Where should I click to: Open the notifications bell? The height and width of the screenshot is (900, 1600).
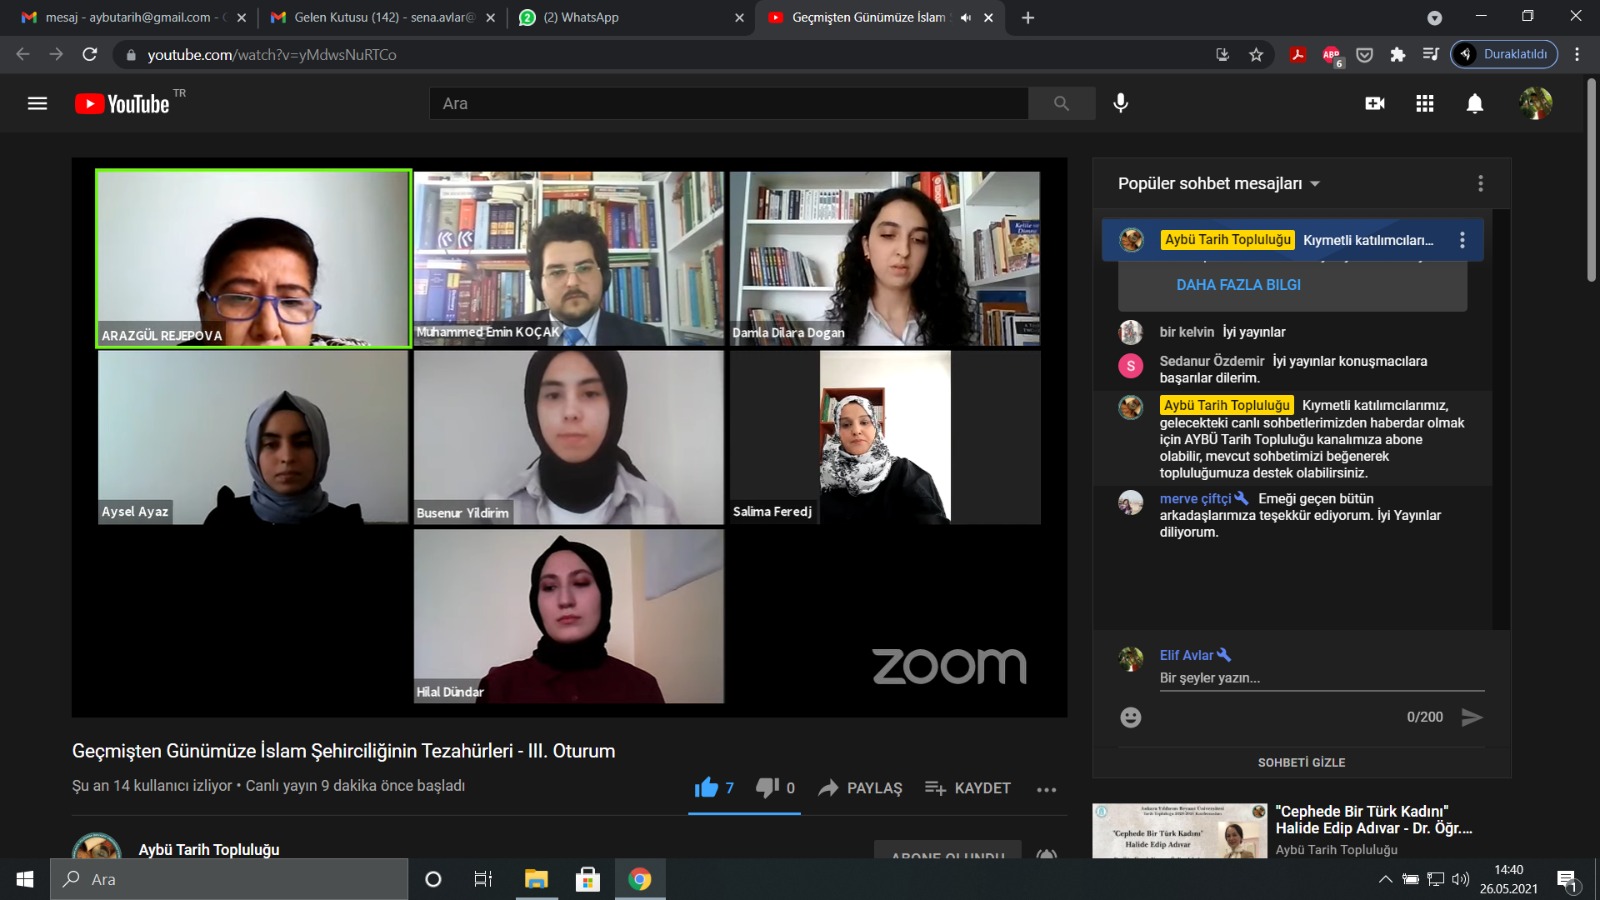[x=1475, y=103]
